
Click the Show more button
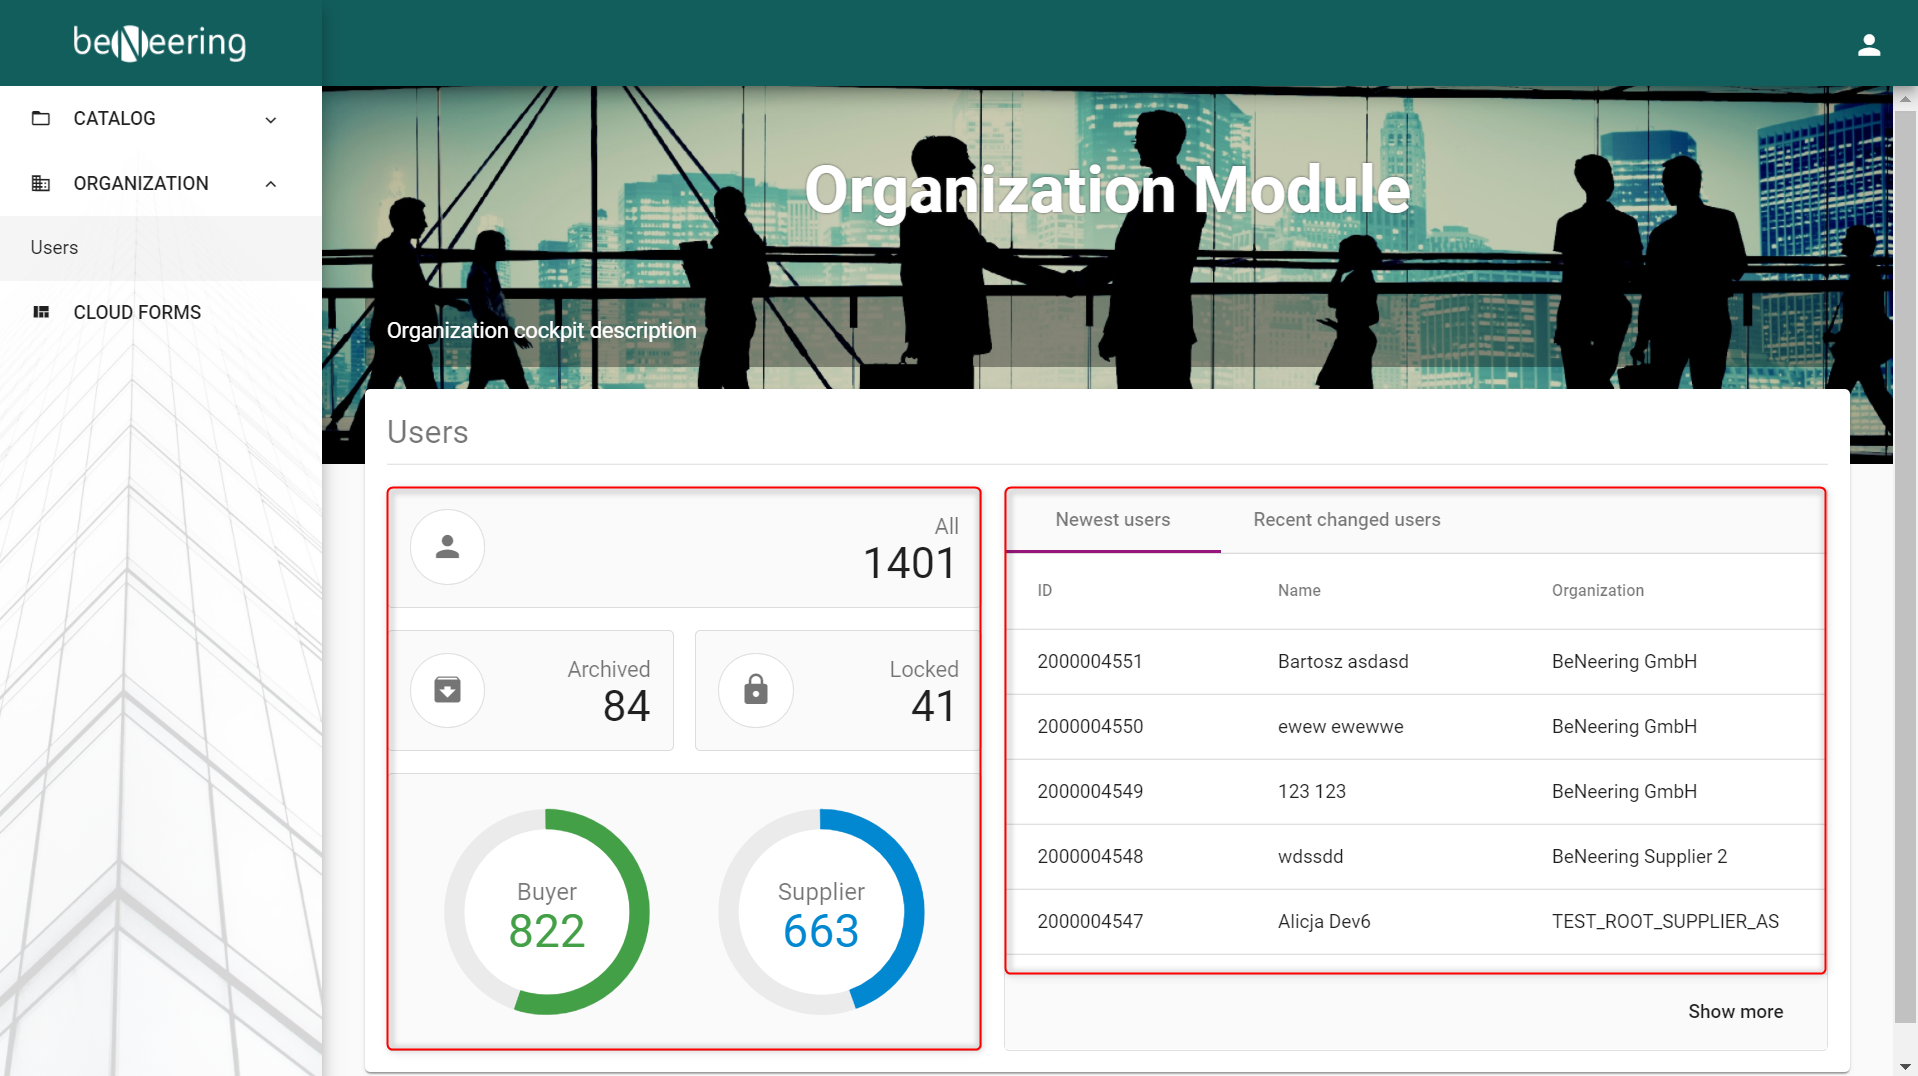tap(1735, 1012)
